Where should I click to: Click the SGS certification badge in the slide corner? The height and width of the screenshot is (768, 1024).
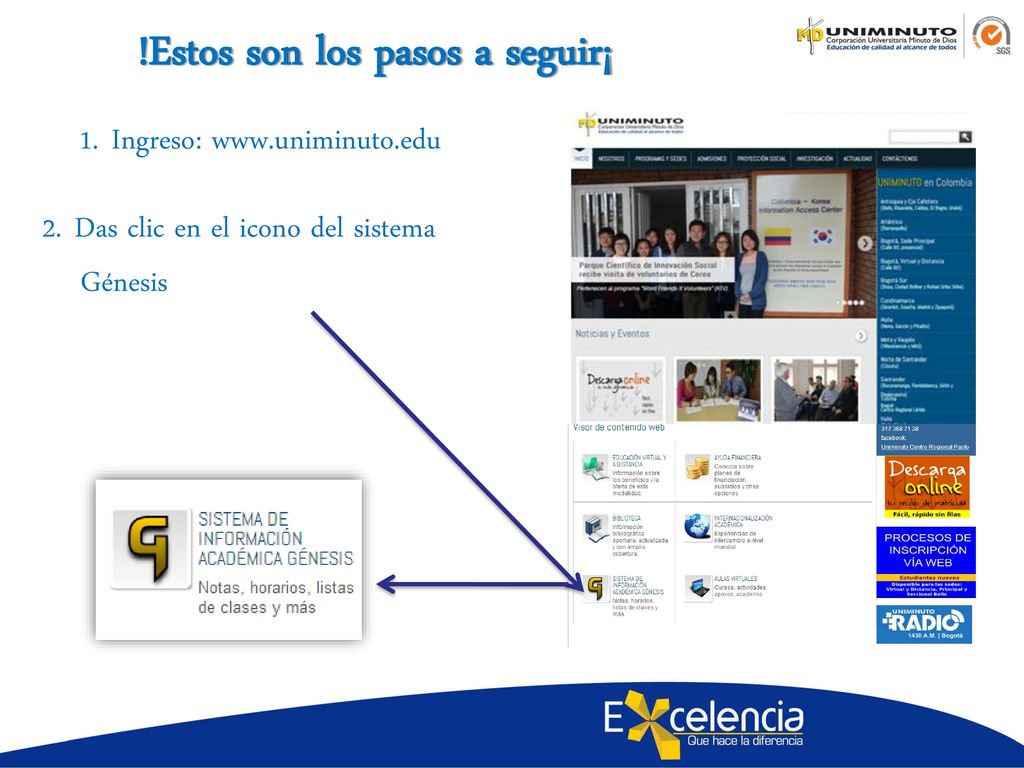[x=991, y=36]
